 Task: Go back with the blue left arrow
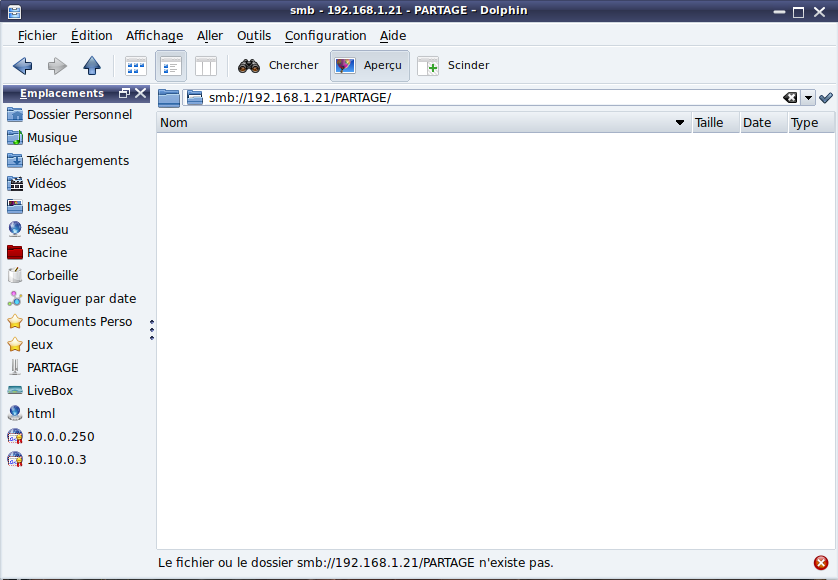(x=22, y=66)
